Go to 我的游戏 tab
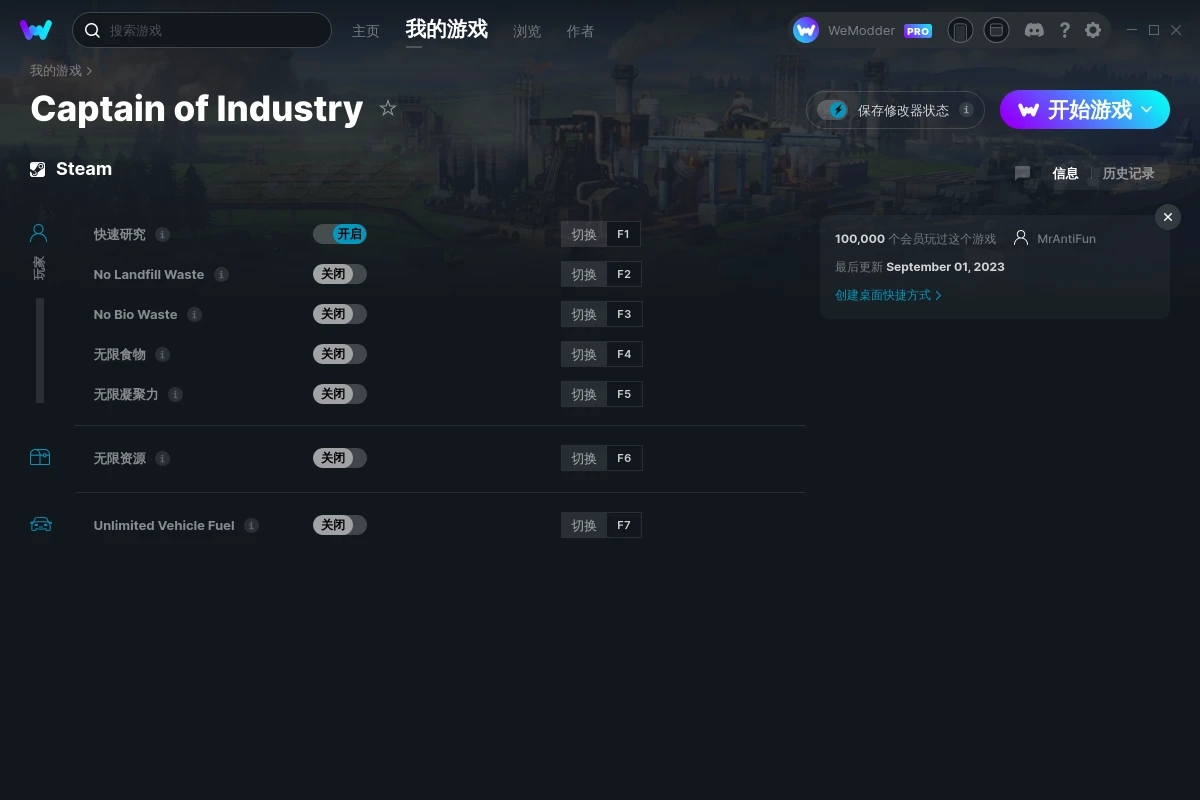Screen dimensions: 1200x800 [447, 29]
